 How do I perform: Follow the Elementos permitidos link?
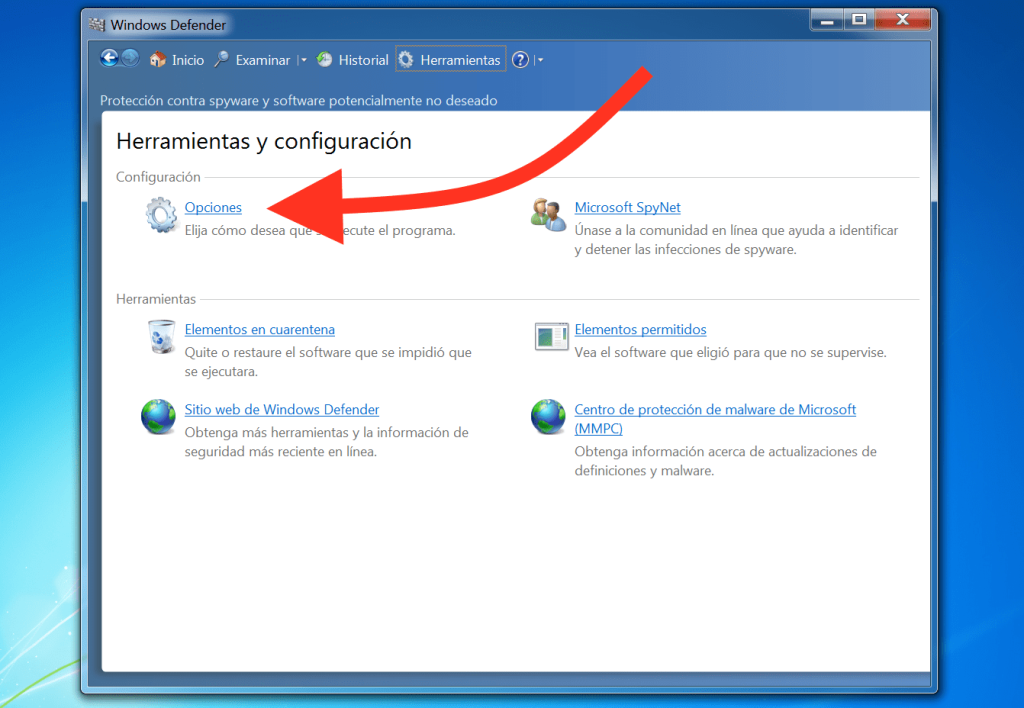click(x=640, y=329)
